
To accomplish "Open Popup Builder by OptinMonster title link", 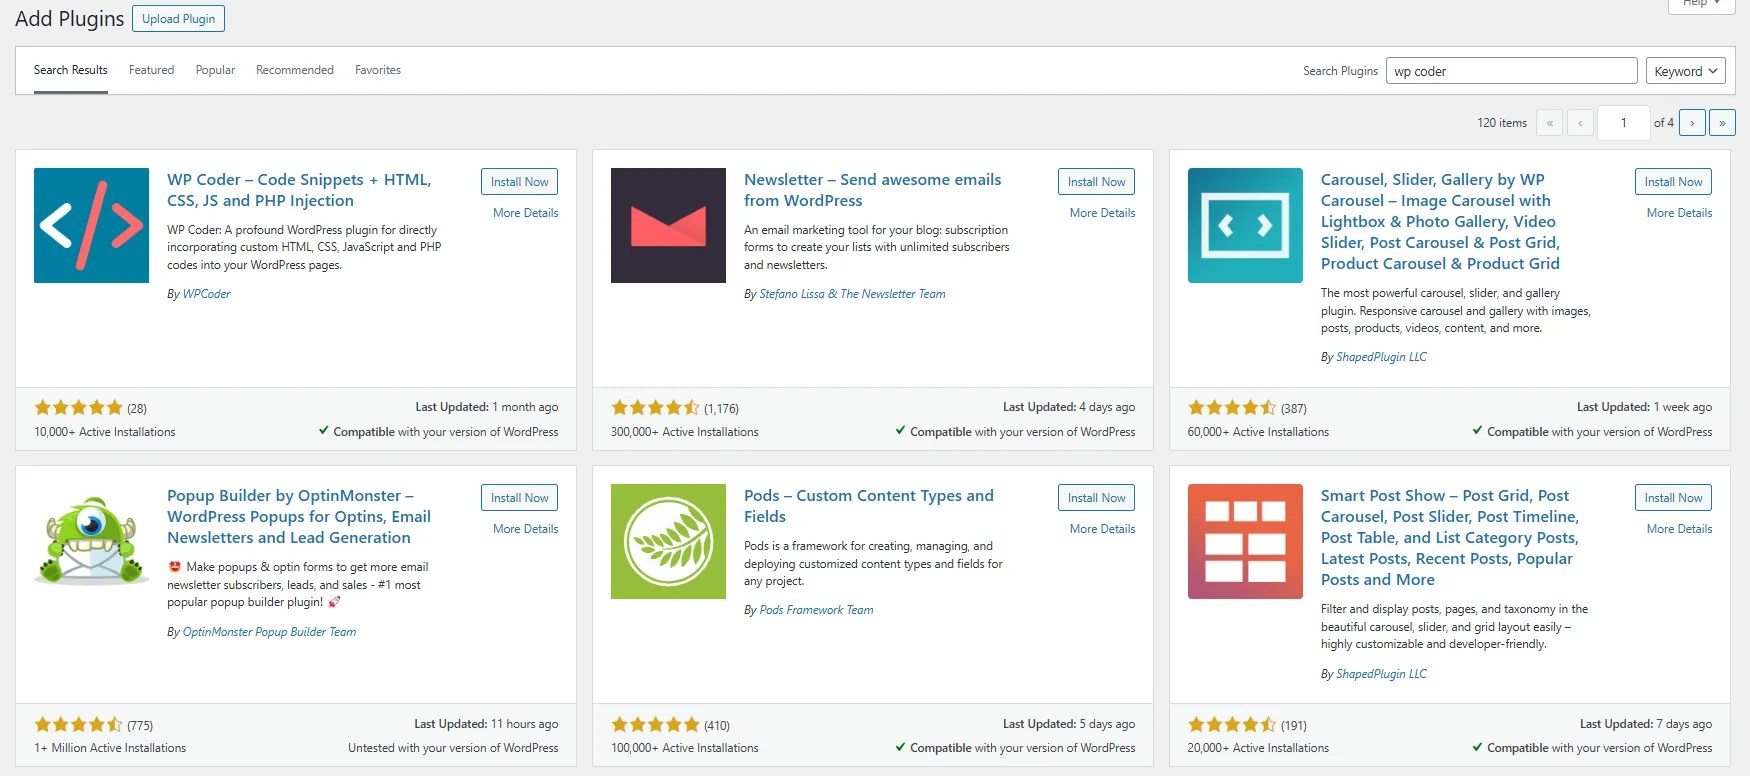I will [299, 517].
